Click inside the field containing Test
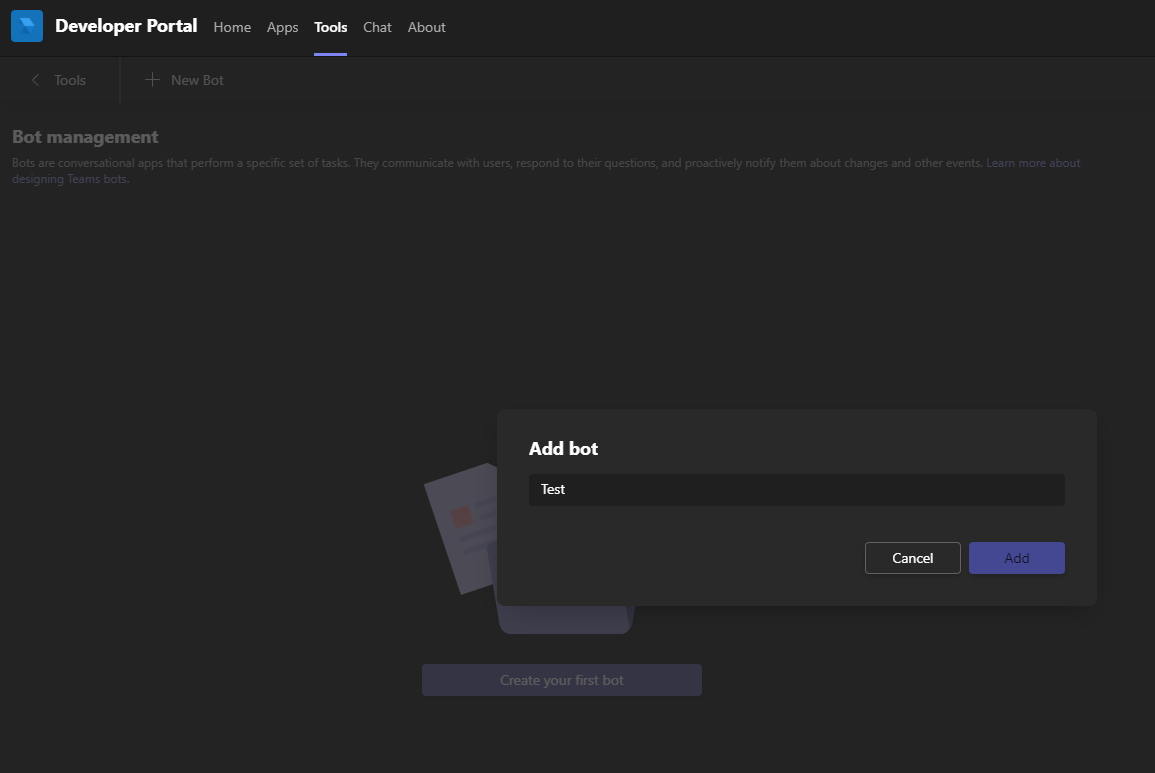 pyautogui.click(x=796, y=490)
